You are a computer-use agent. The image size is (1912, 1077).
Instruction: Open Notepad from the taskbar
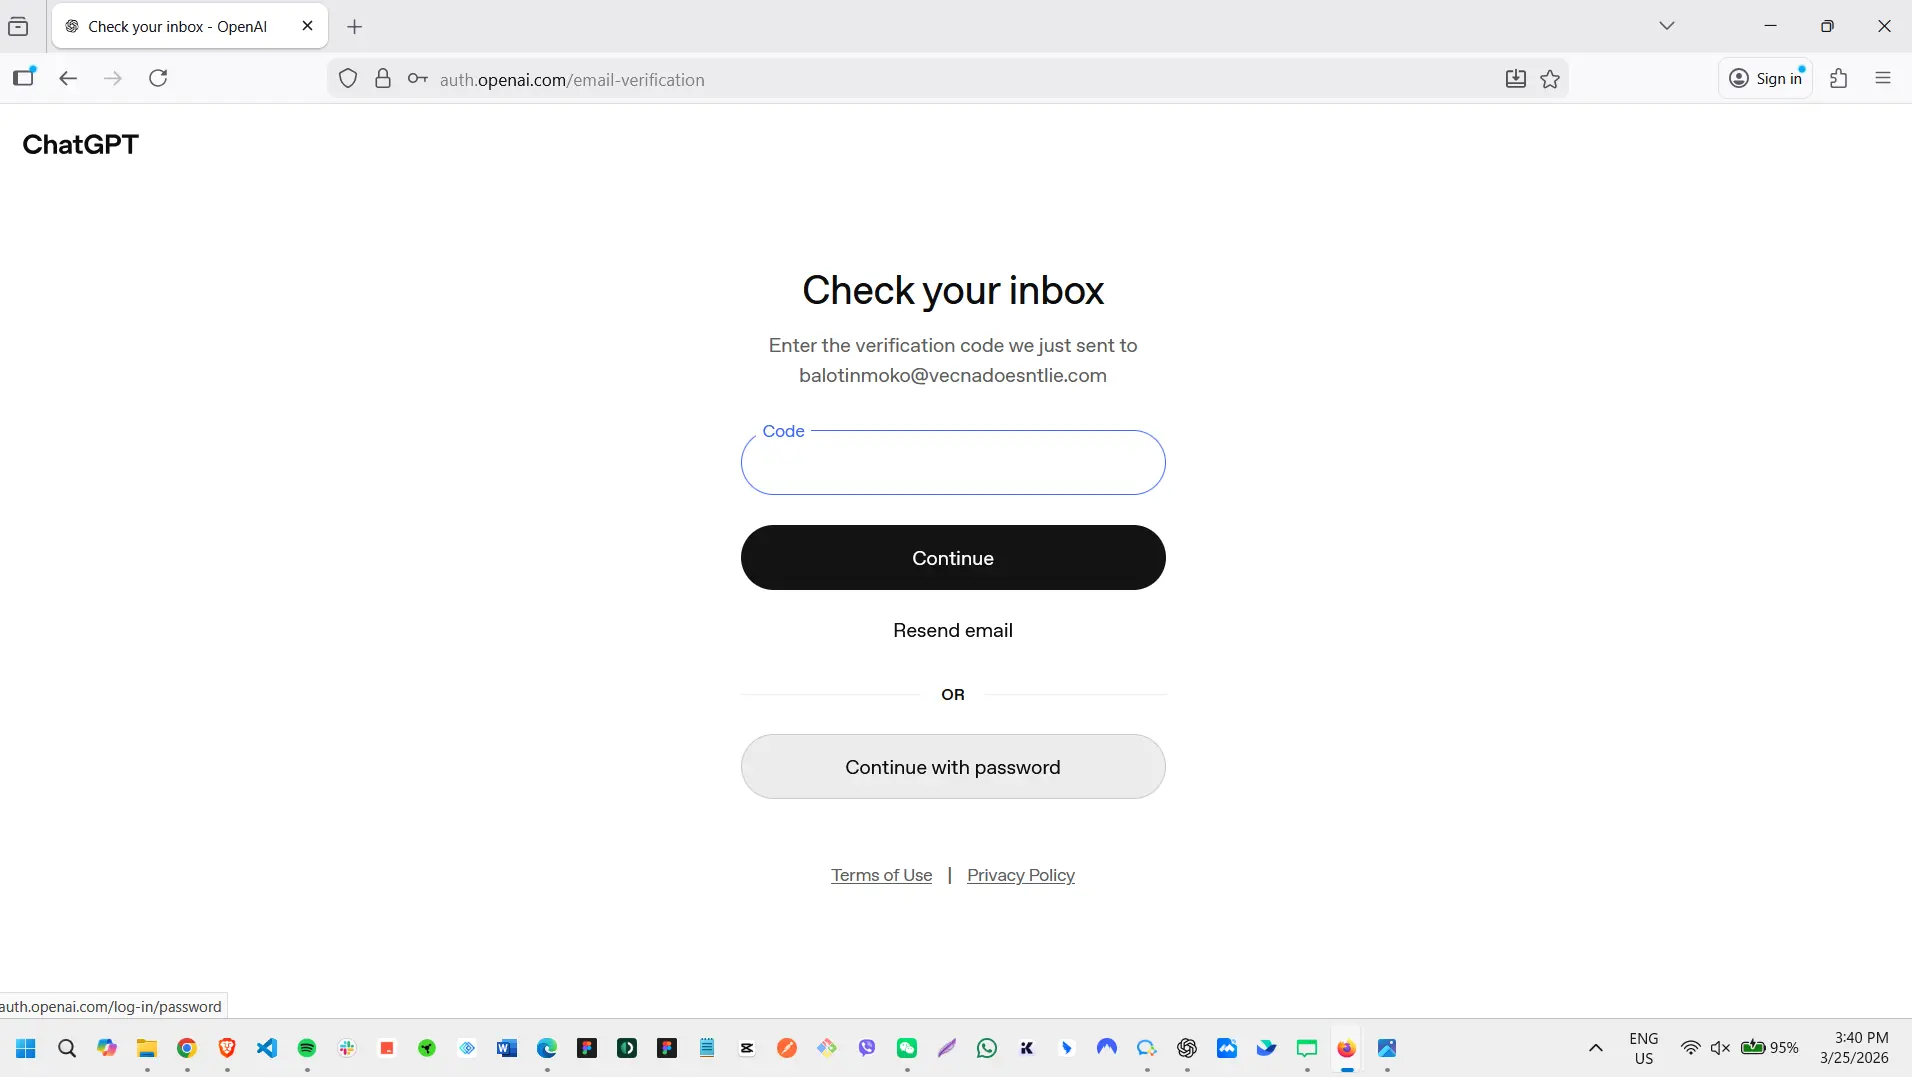point(707,1048)
